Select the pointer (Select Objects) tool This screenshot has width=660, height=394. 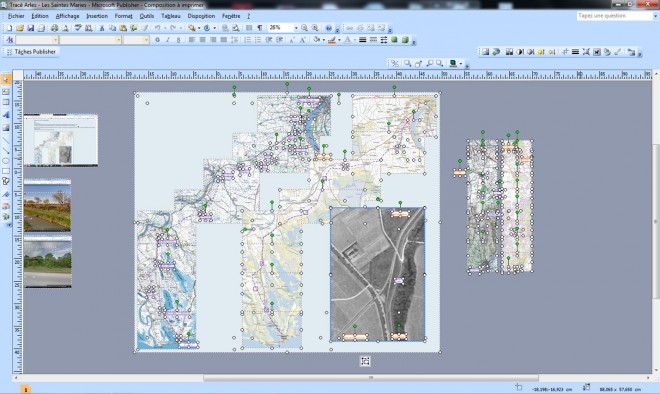tap(6, 79)
